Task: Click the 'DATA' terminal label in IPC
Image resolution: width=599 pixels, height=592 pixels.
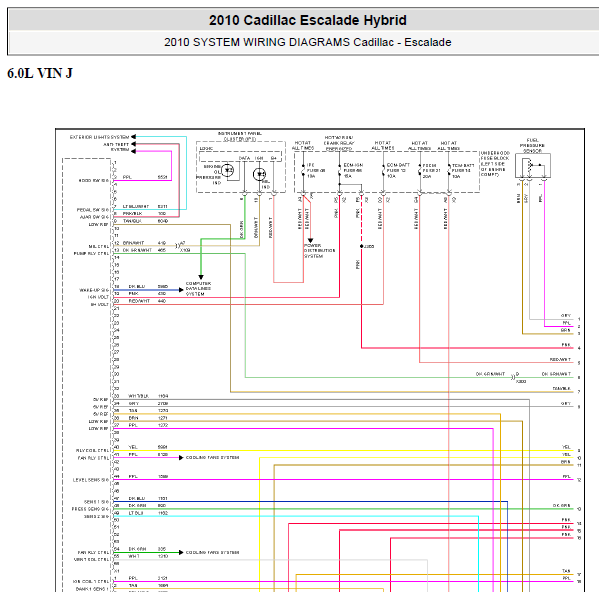Action: (244, 158)
